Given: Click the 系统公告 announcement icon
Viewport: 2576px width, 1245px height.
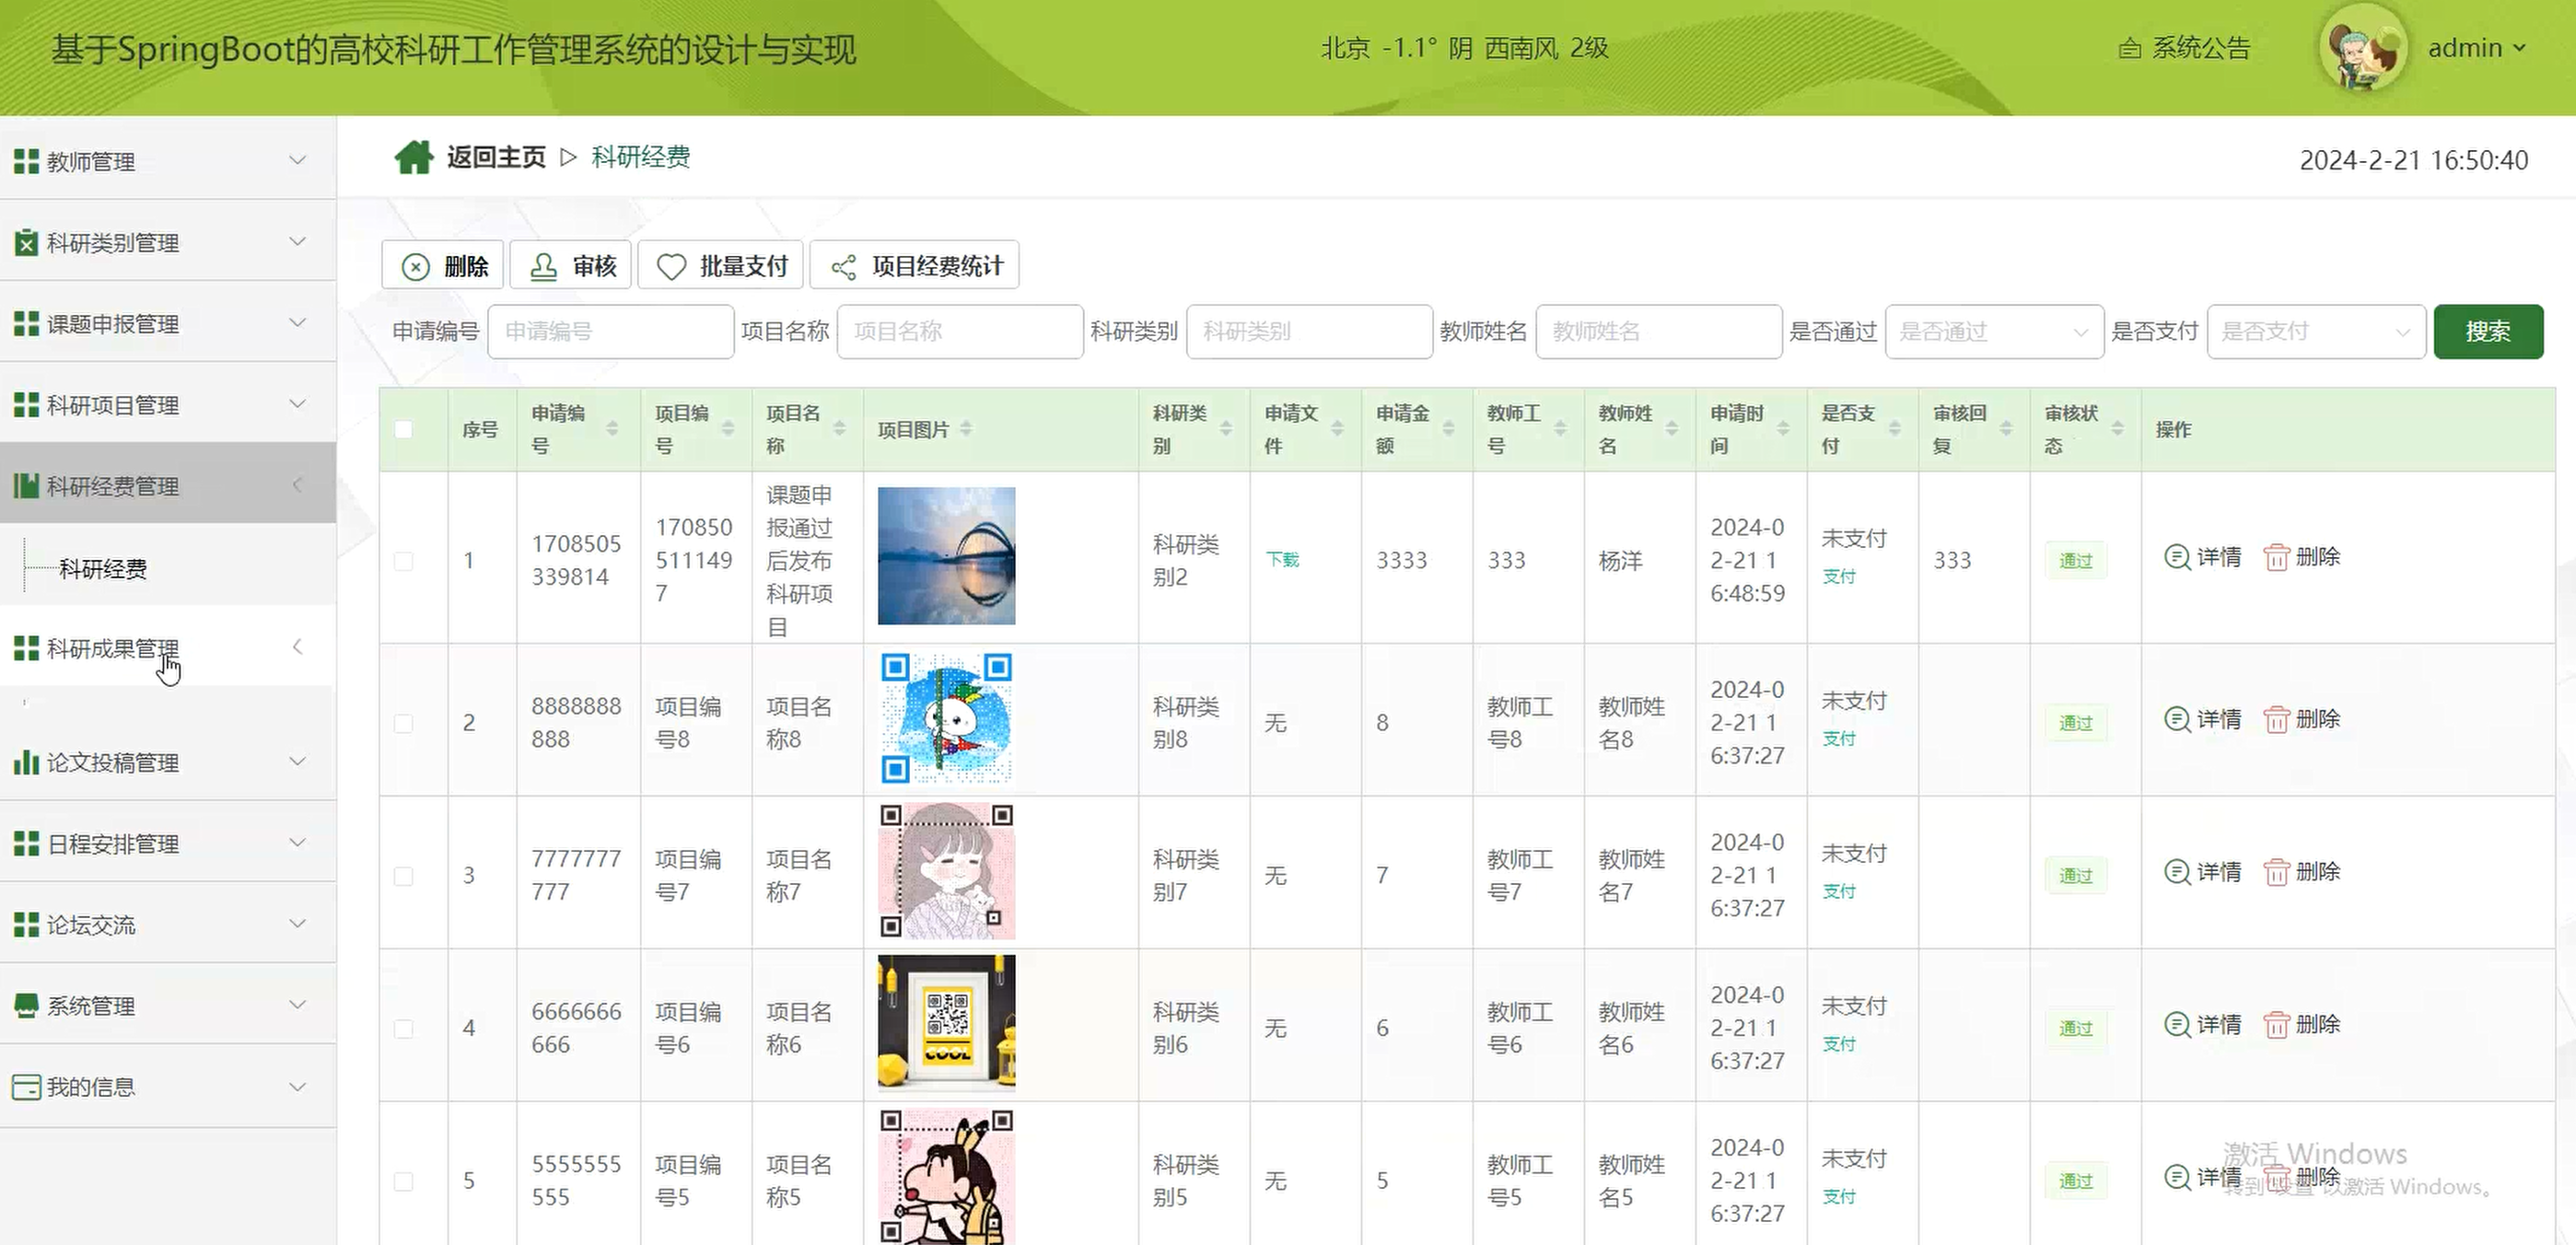Looking at the screenshot, I should pos(2130,48).
